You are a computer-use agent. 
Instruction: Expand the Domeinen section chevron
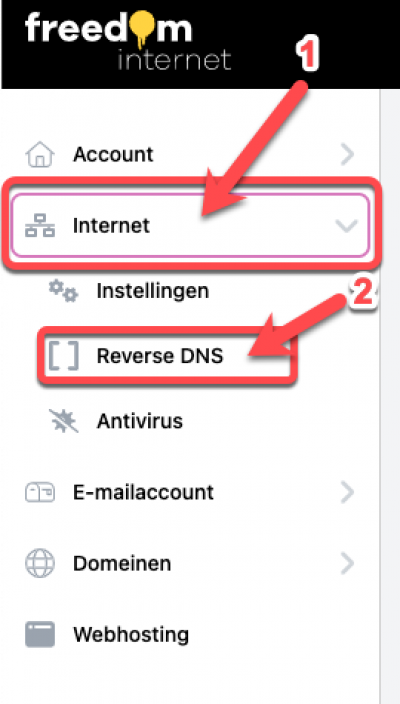[347, 563]
